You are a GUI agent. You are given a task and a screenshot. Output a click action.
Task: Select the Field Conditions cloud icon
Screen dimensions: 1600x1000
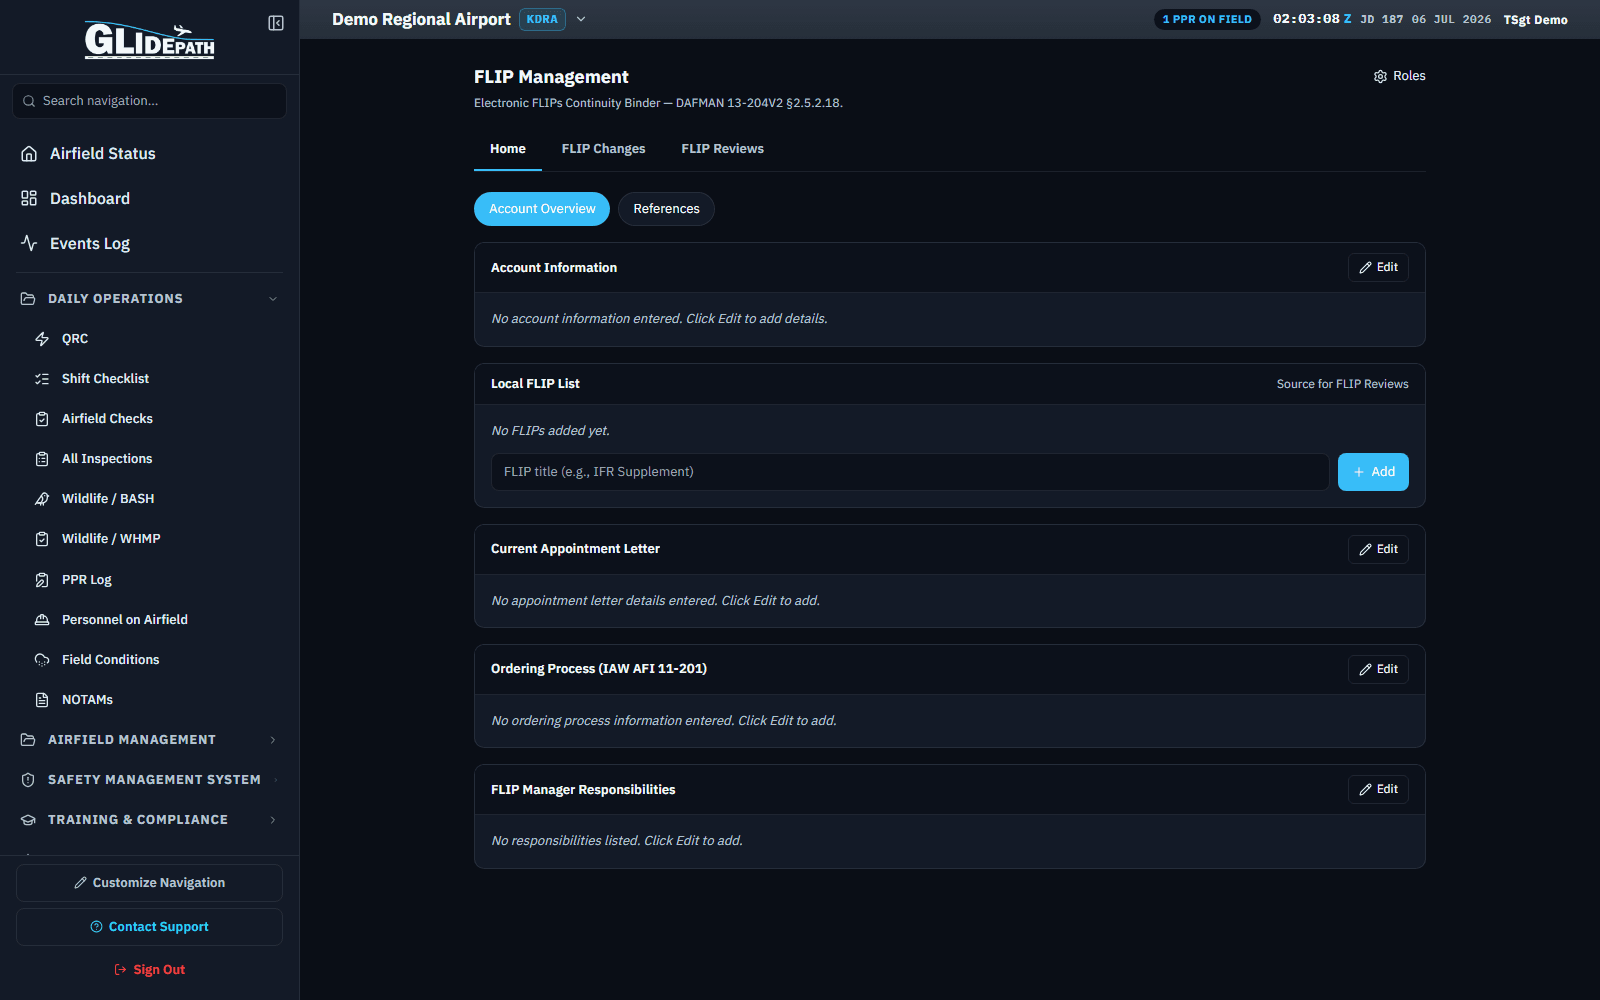tap(42, 660)
